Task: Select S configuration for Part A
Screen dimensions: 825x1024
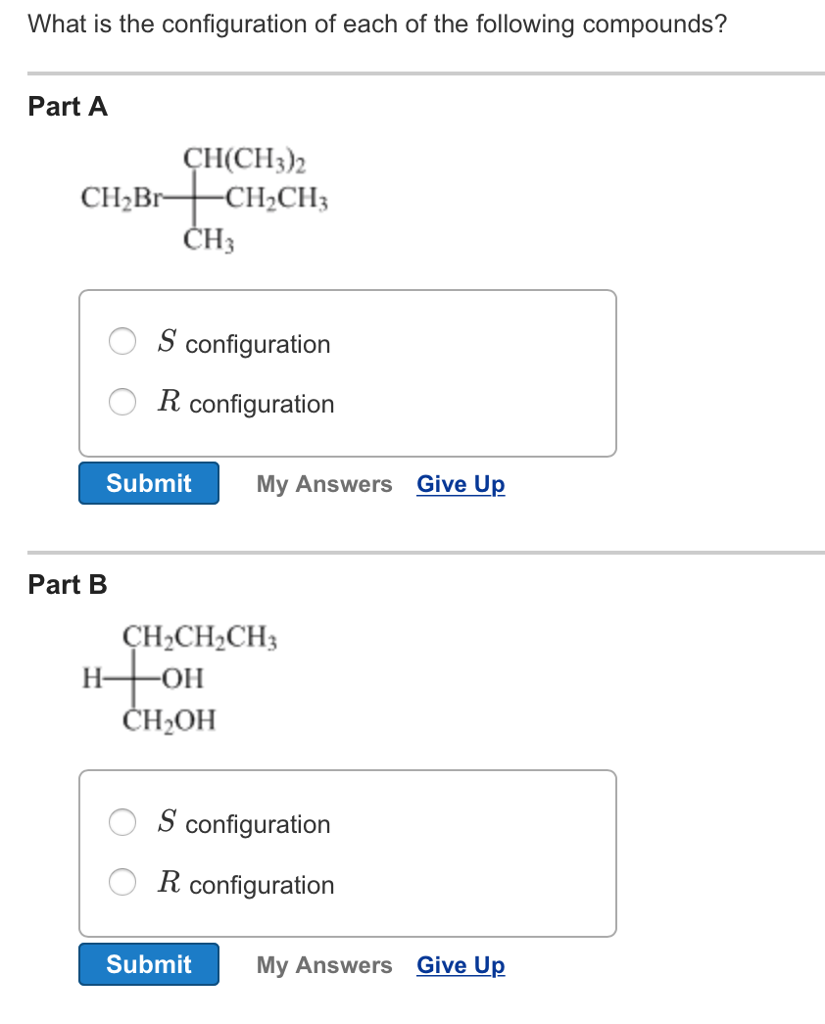Action: pos(122,341)
